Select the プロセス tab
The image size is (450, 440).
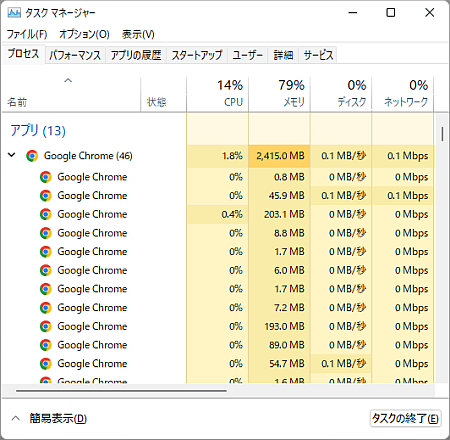[x=23, y=54]
